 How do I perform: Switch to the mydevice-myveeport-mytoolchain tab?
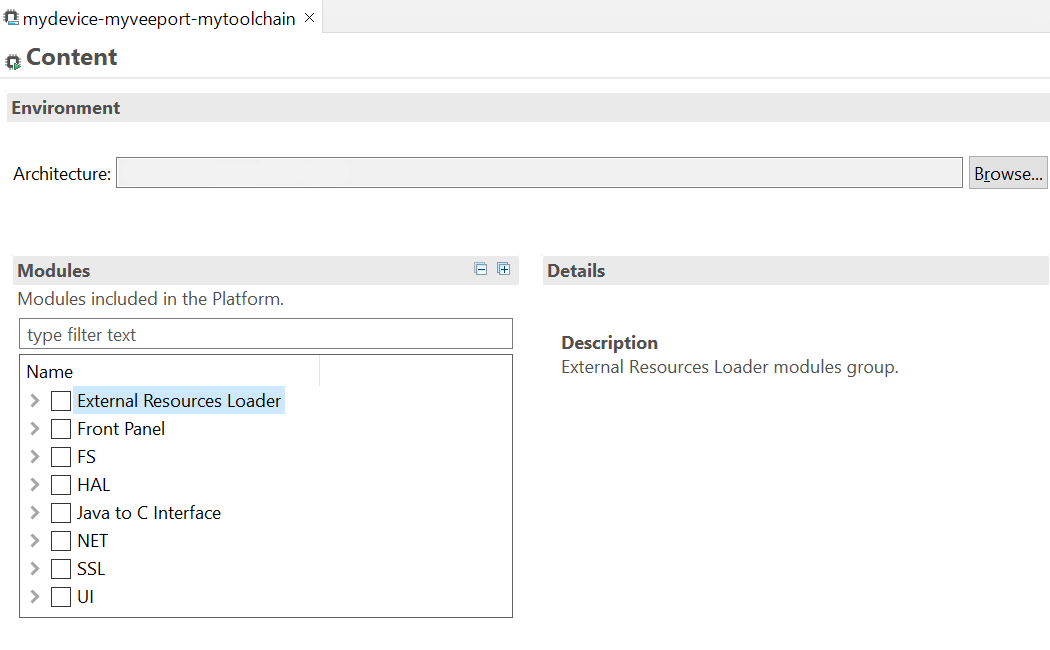pyautogui.click(x=155, y=17)
